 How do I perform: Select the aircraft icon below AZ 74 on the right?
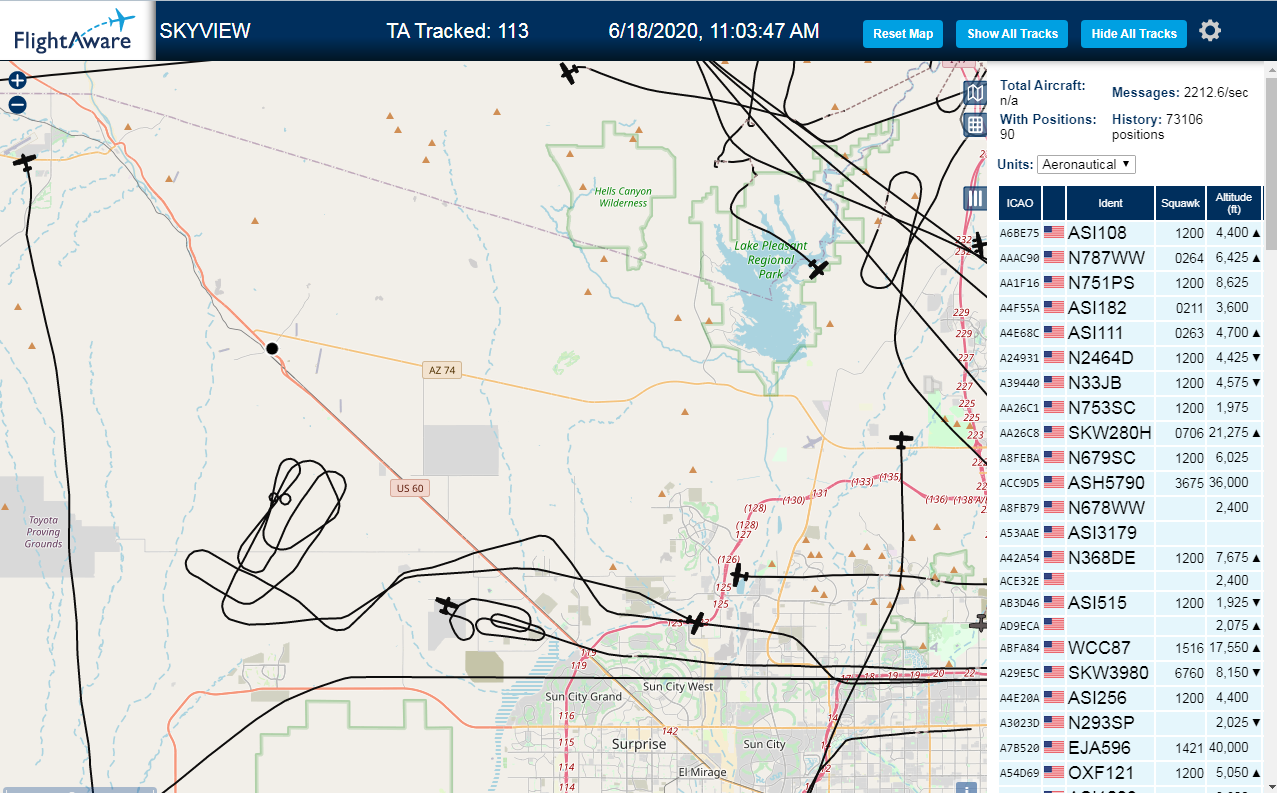pos(901,439)
